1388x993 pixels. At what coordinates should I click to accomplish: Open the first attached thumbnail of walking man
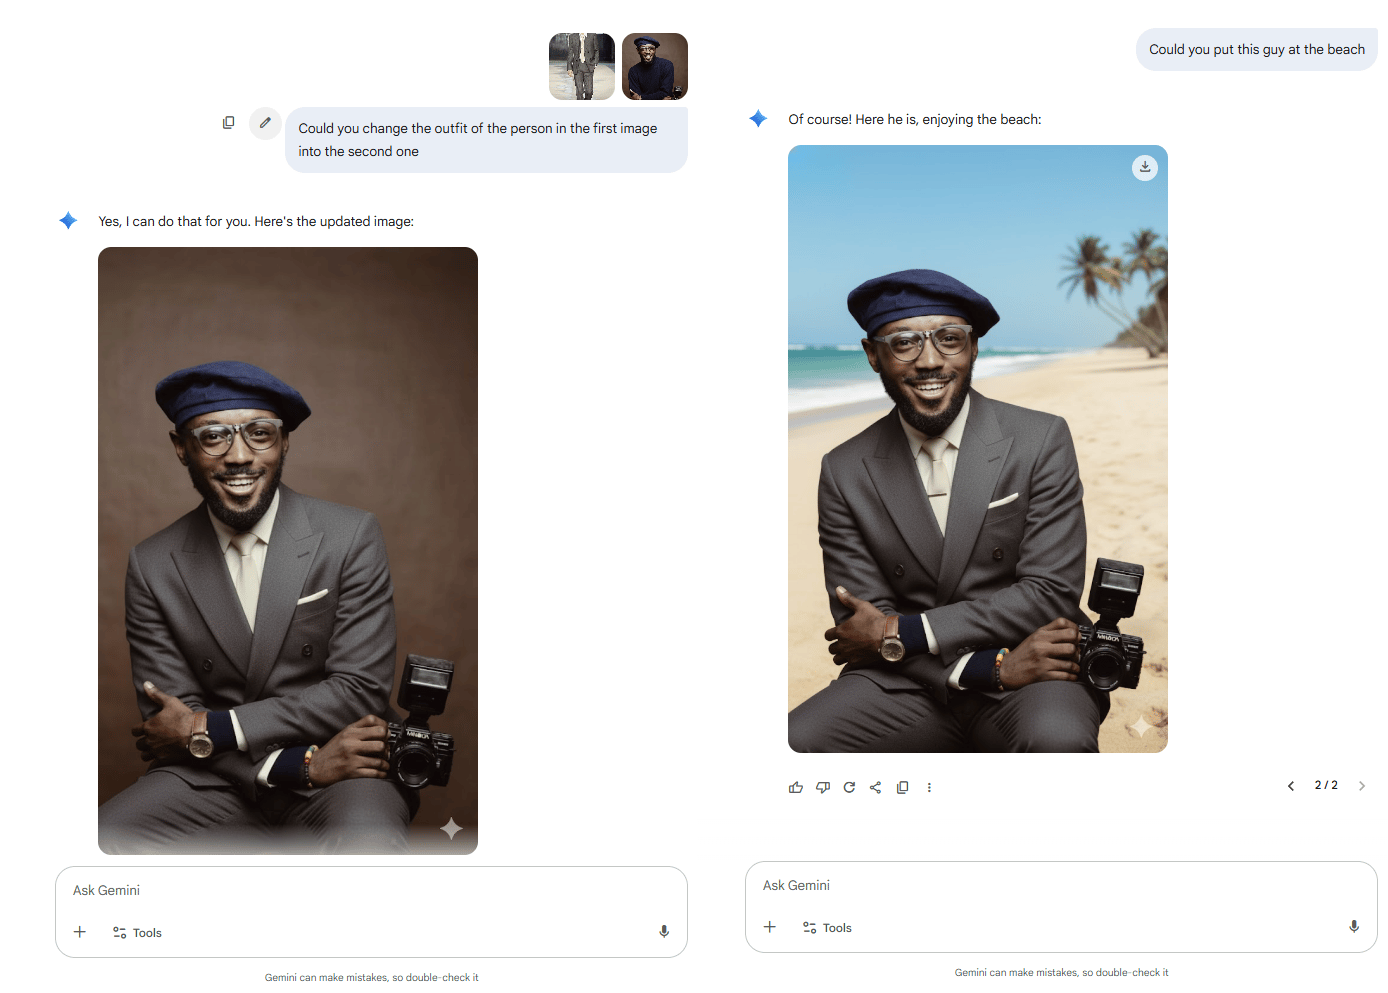click(582, 67)
